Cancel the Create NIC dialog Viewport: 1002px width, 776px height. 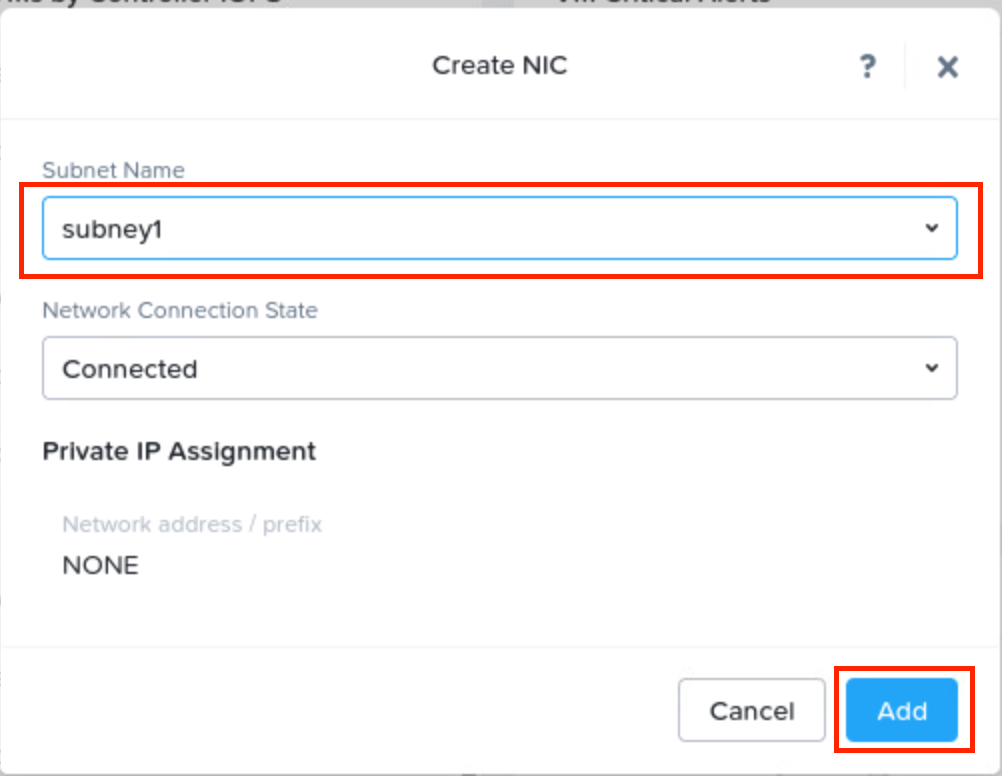coord(751,710)
